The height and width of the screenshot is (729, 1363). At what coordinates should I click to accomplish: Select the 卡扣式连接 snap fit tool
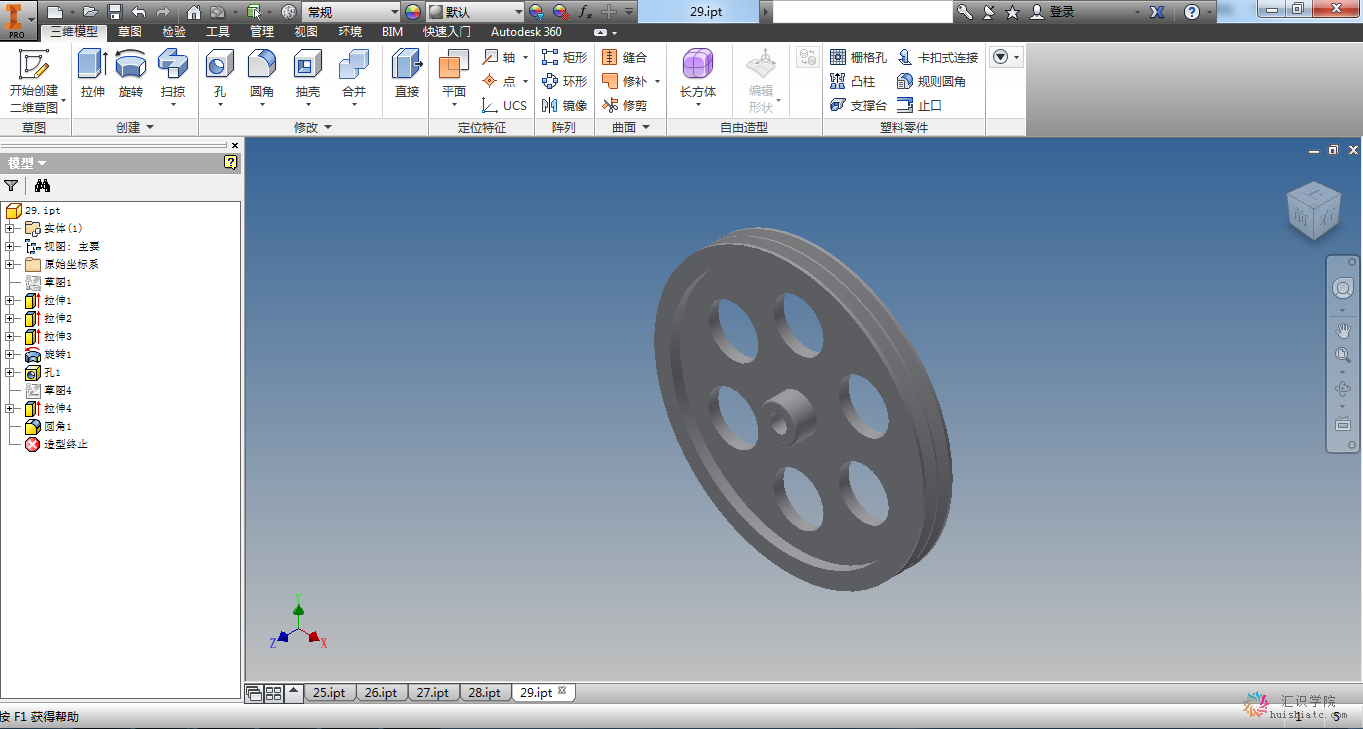[x=937, y=57]
